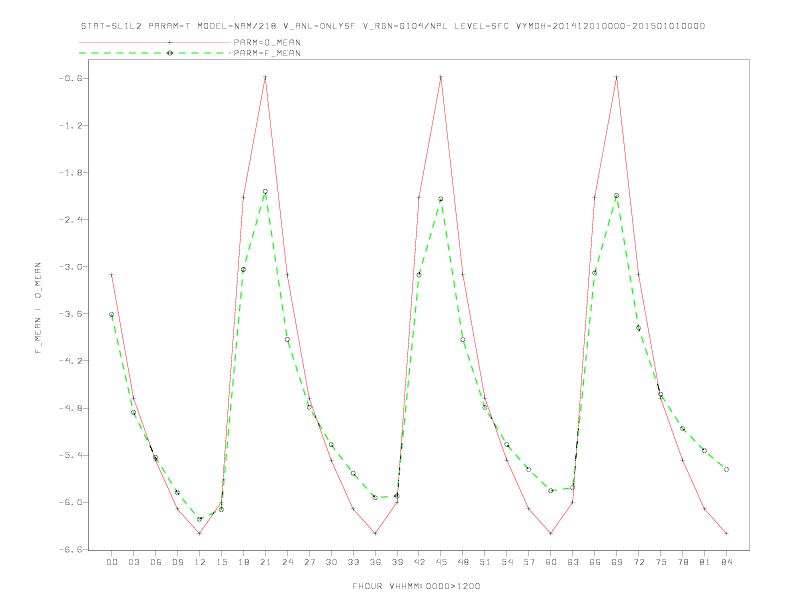
Task: Click the FHOUR VHHMM=0000>1200 axis title
Action: [416, 586]
